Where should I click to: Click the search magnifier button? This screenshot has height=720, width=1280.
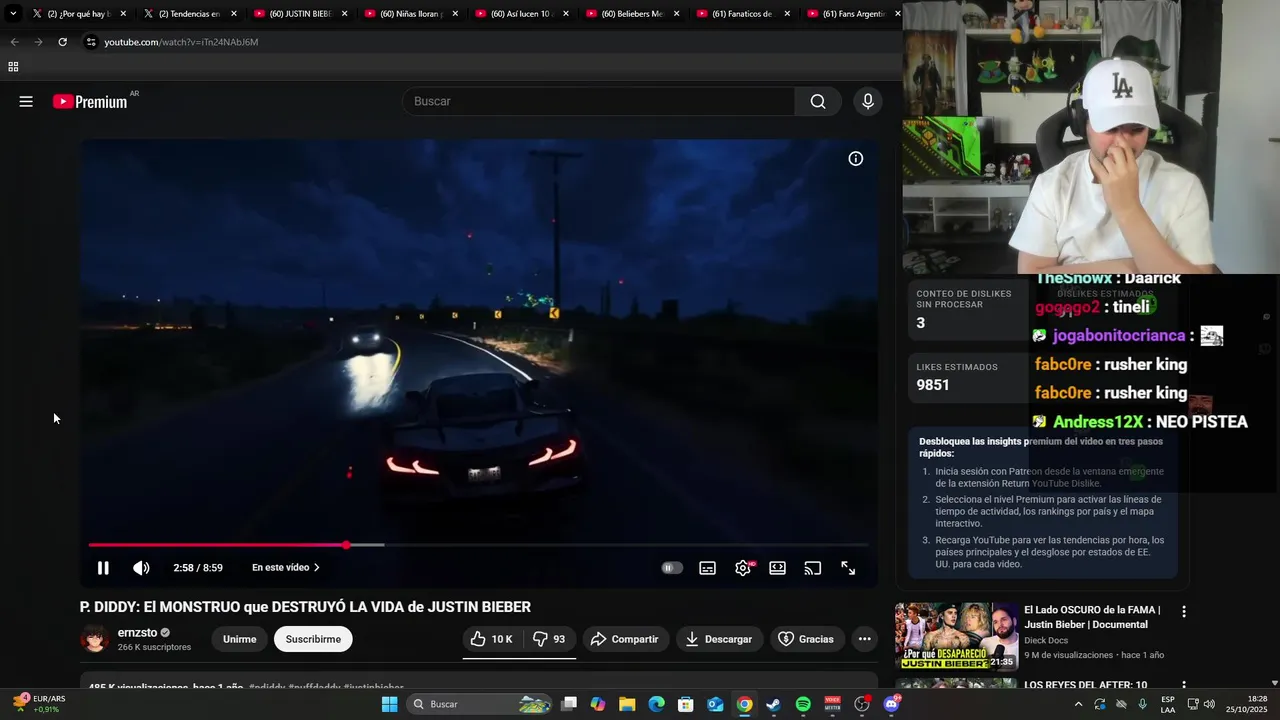(818, 101)
